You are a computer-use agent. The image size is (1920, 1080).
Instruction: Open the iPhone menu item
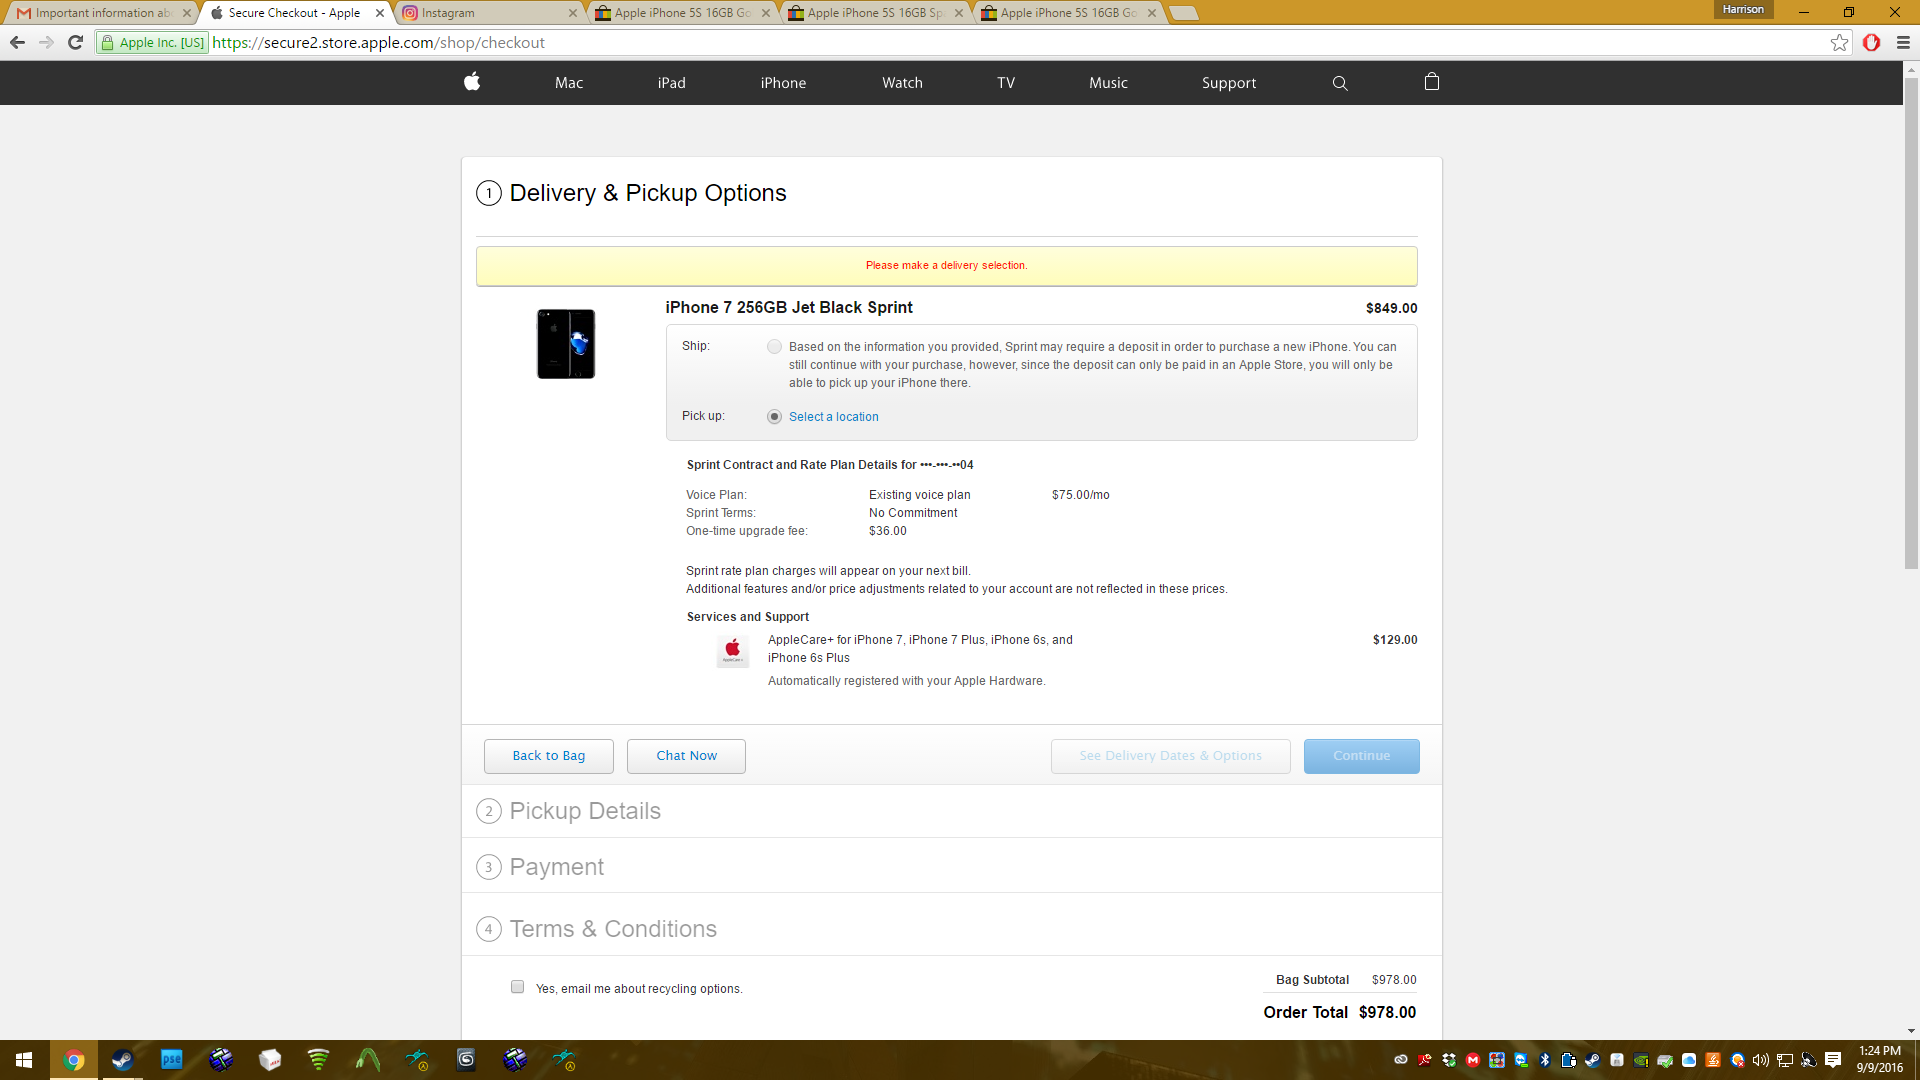pos(783,83)
